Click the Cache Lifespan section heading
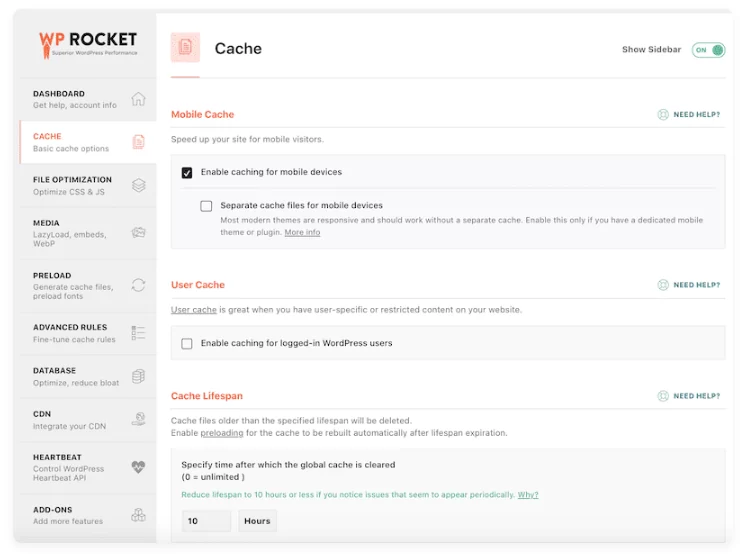The height and width of the screenshot is (554, 747). pos(207,396)
